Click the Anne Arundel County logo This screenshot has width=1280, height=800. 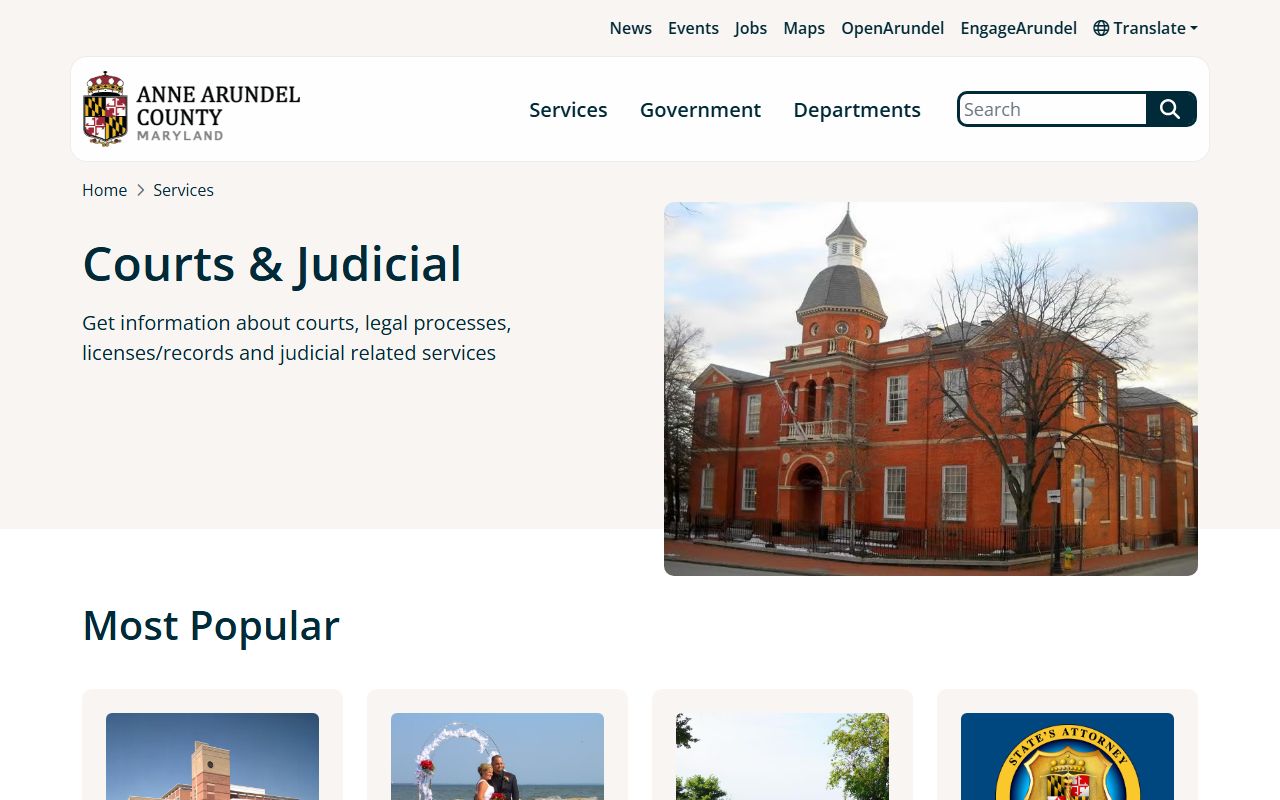(x=191, y=109)
